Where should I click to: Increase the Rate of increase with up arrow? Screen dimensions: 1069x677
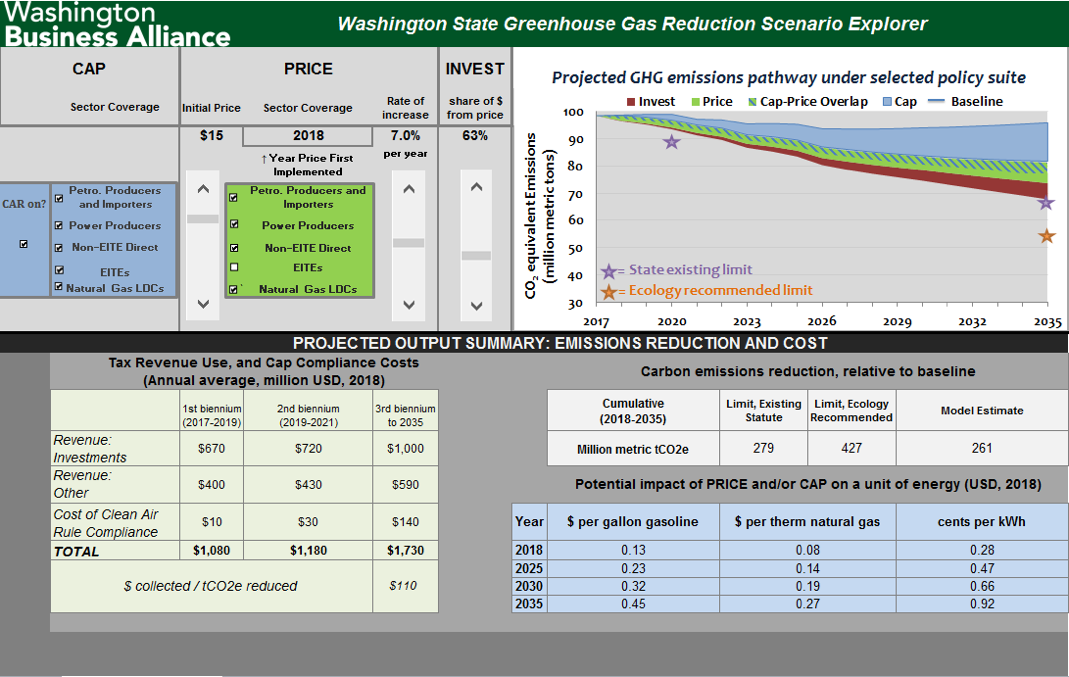click(x=408, y=187)
